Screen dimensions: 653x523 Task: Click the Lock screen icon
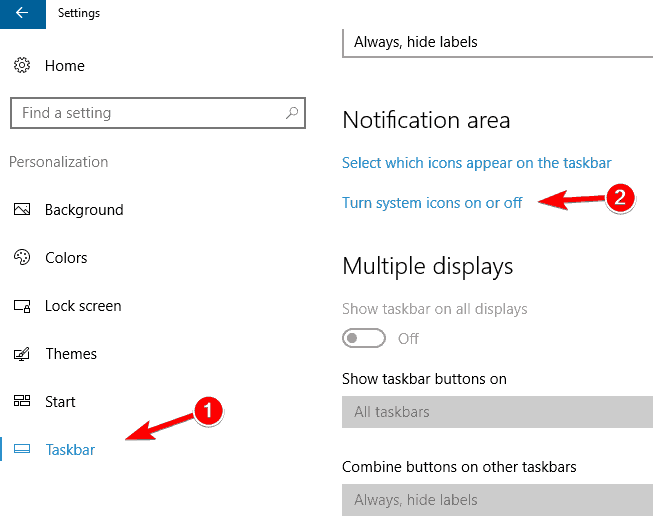(x=22, y=306)
